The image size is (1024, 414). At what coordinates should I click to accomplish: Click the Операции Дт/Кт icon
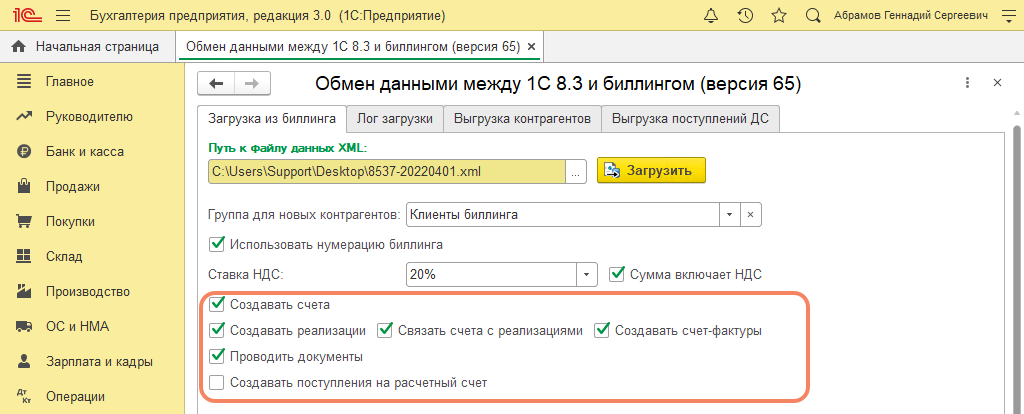tap(24, 396)
